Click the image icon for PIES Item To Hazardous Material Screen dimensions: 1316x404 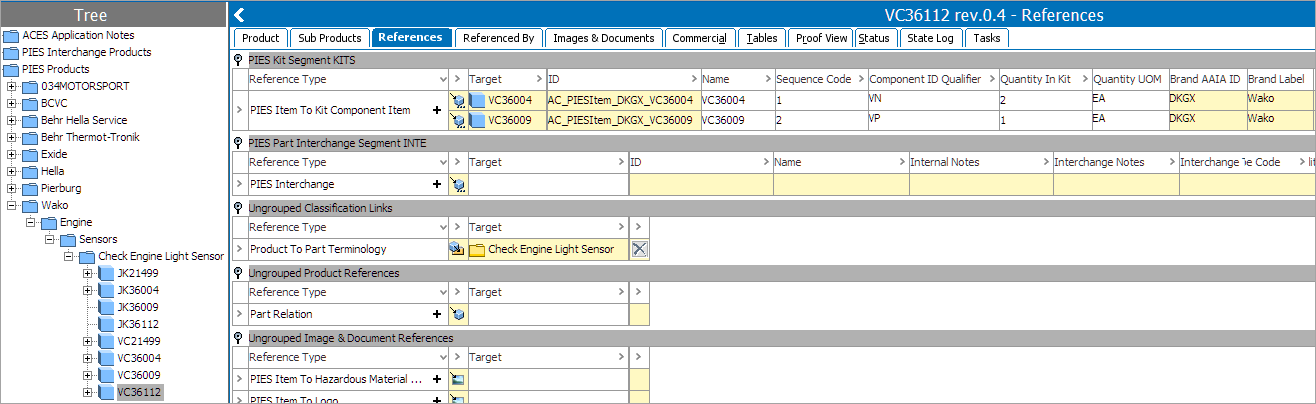(458, 379)
